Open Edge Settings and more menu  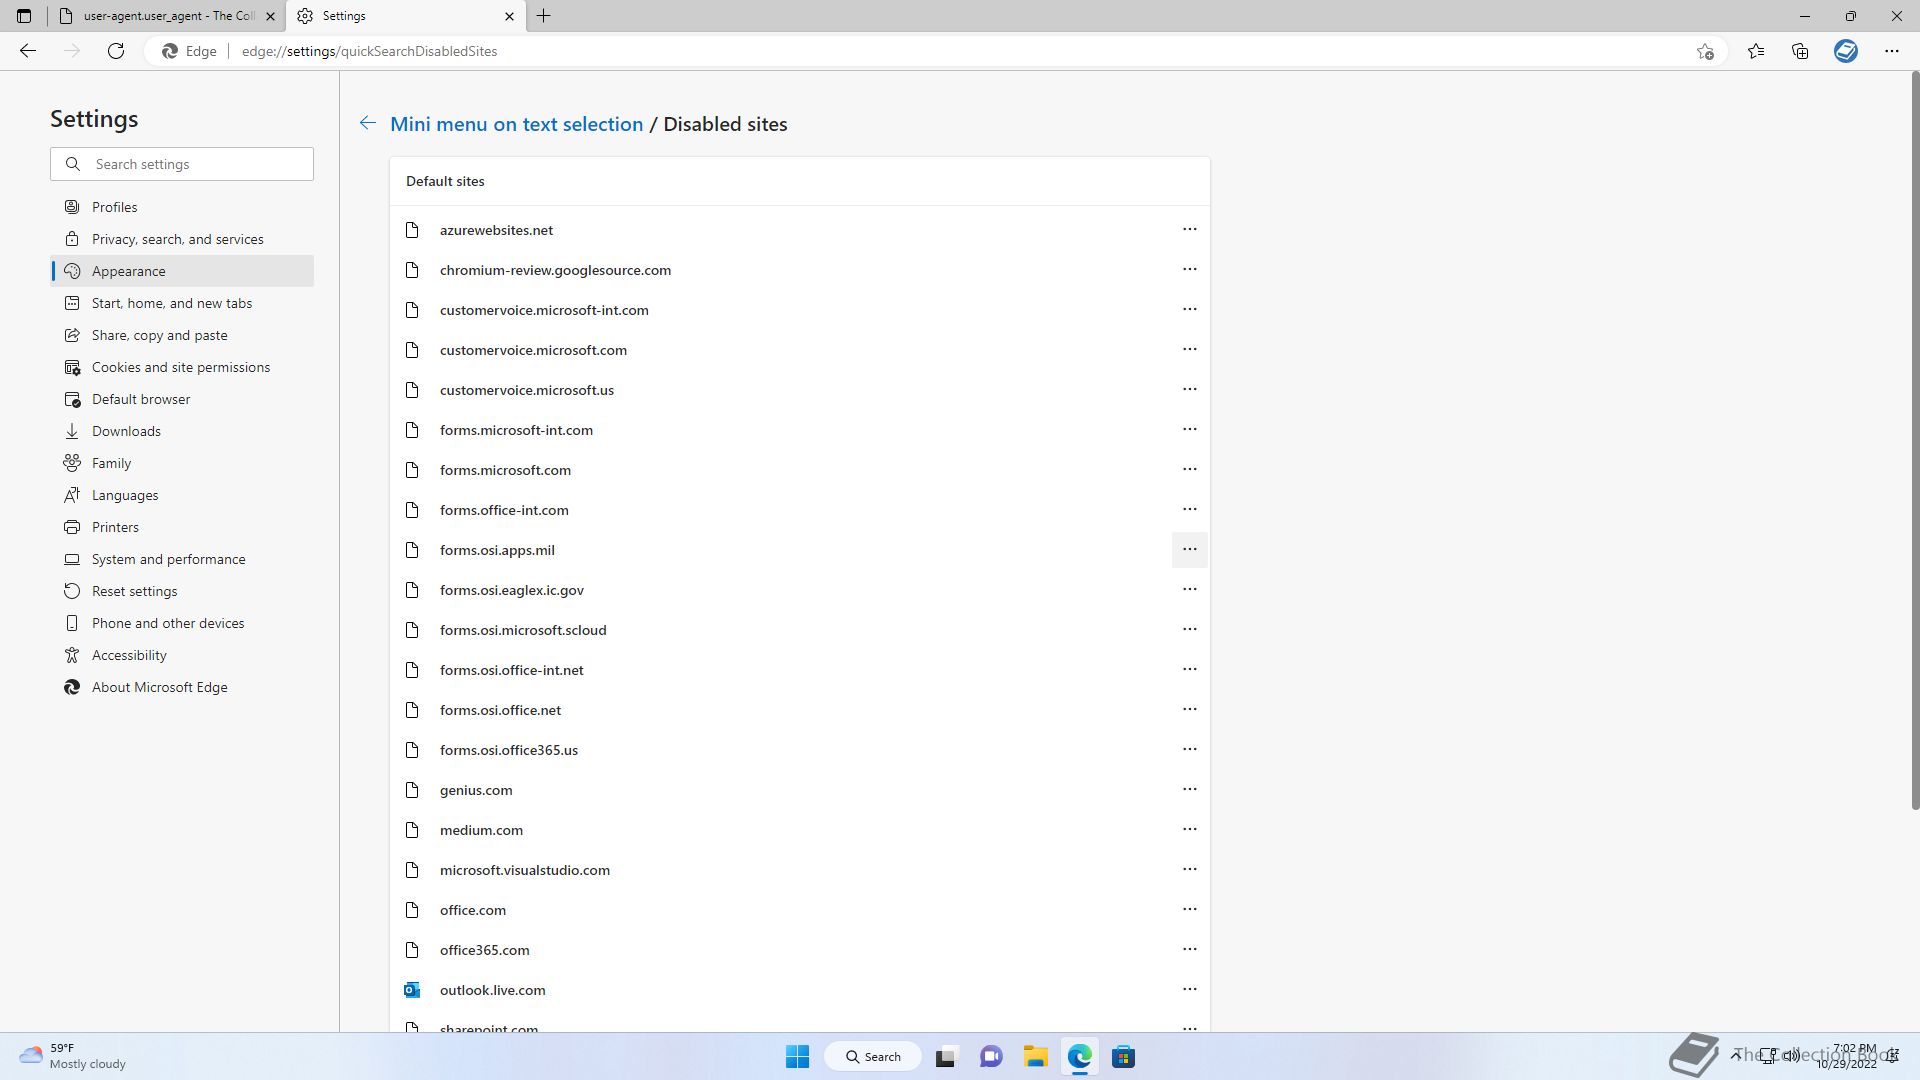pos(1891,51)
